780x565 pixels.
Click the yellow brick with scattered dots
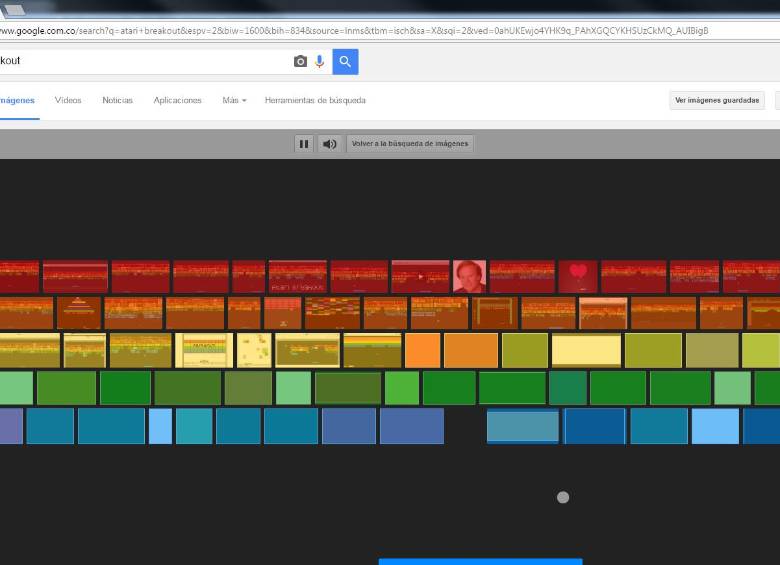tap(254, 350)
